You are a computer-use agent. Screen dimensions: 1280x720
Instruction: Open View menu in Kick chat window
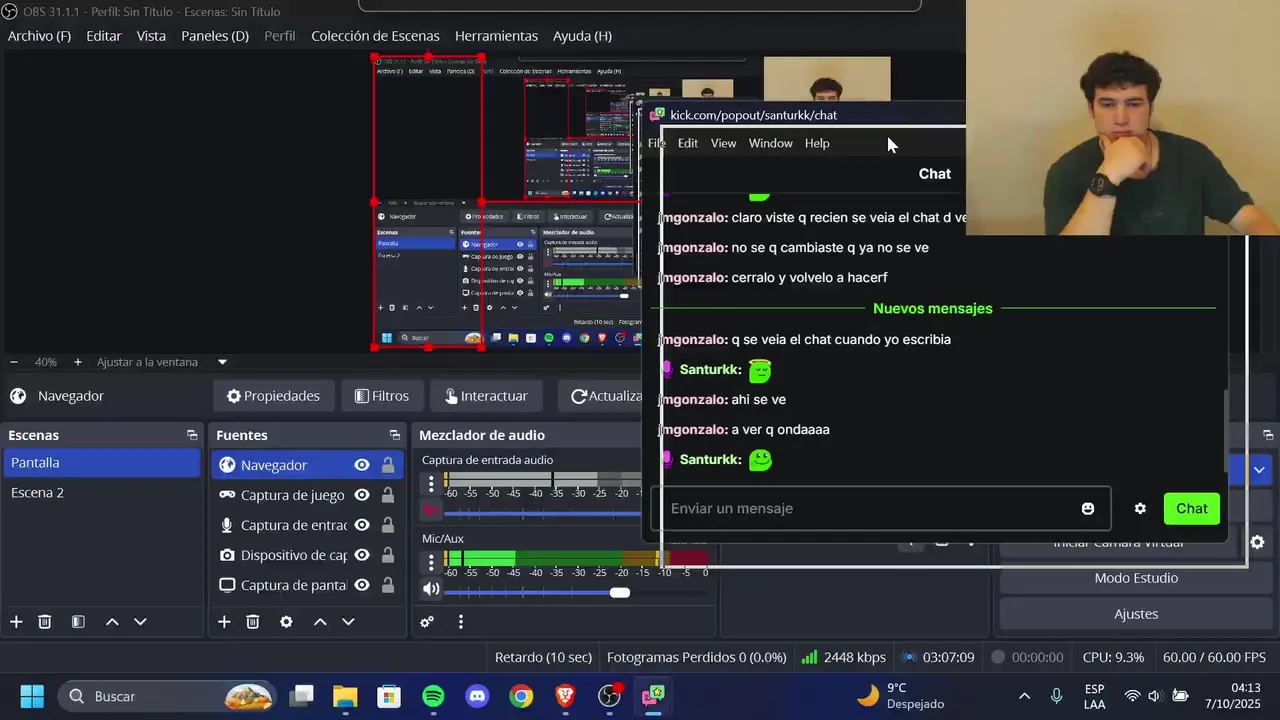[723, 143]
